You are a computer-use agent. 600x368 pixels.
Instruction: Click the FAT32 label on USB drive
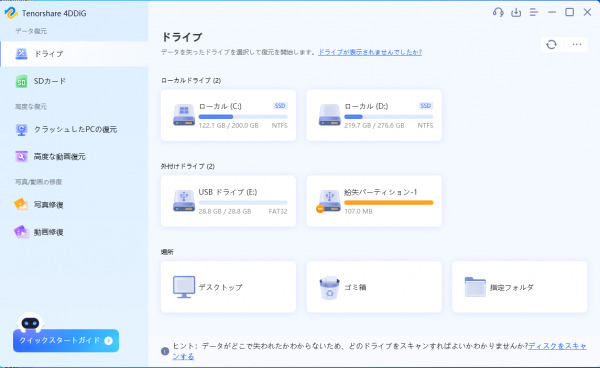[x=278, y=211]
